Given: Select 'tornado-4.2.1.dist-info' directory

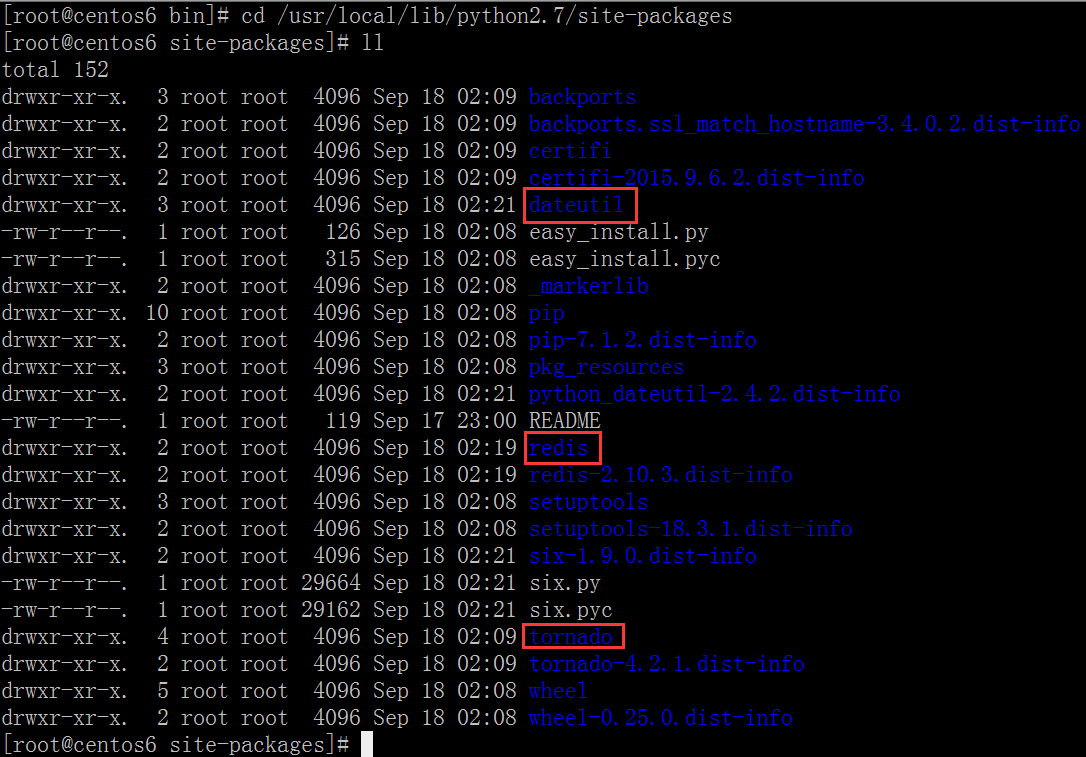Looking at the screenshot, I should (667, 664).
